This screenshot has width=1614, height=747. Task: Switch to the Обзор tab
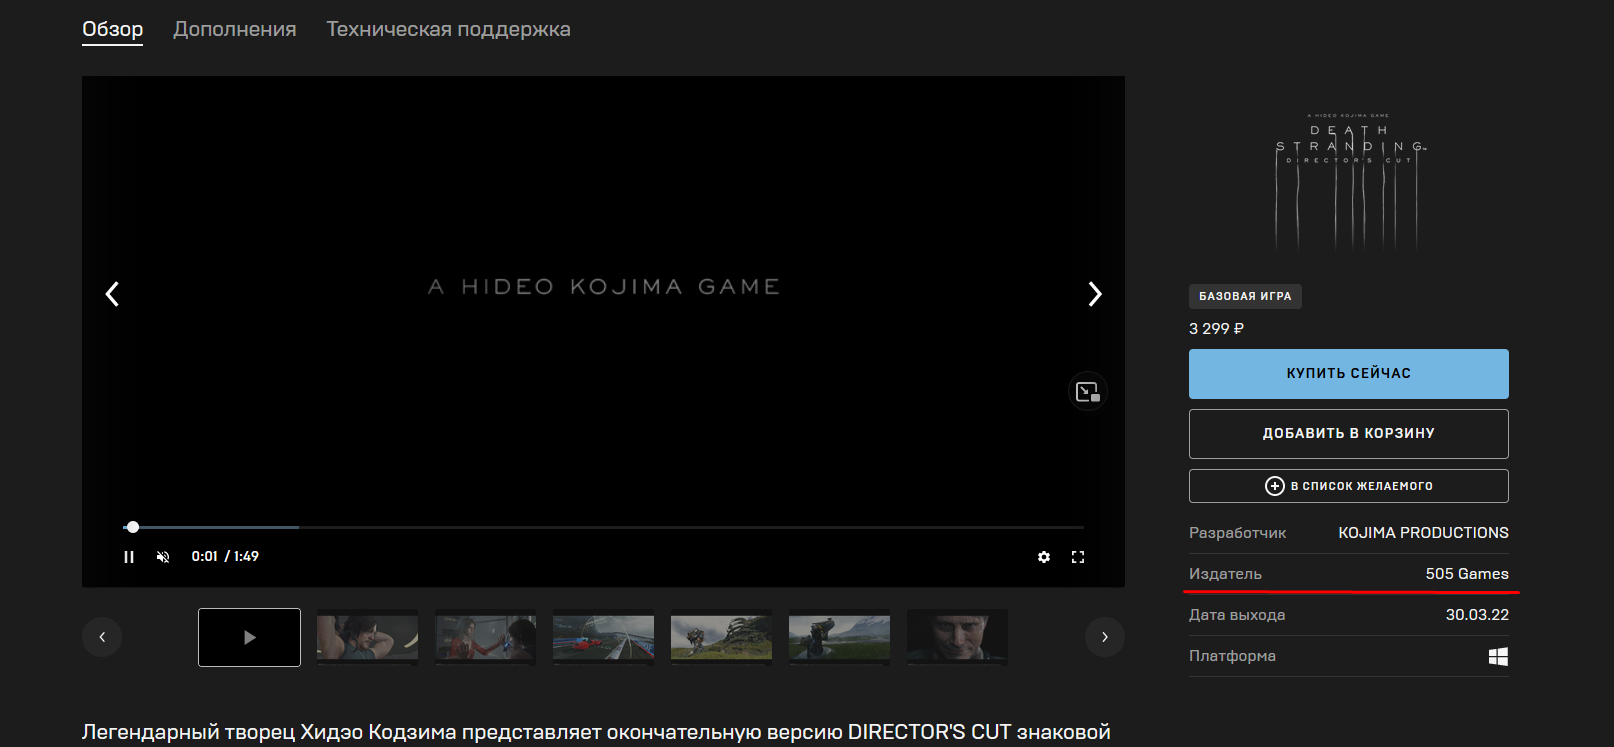click(x=112, y=29)
